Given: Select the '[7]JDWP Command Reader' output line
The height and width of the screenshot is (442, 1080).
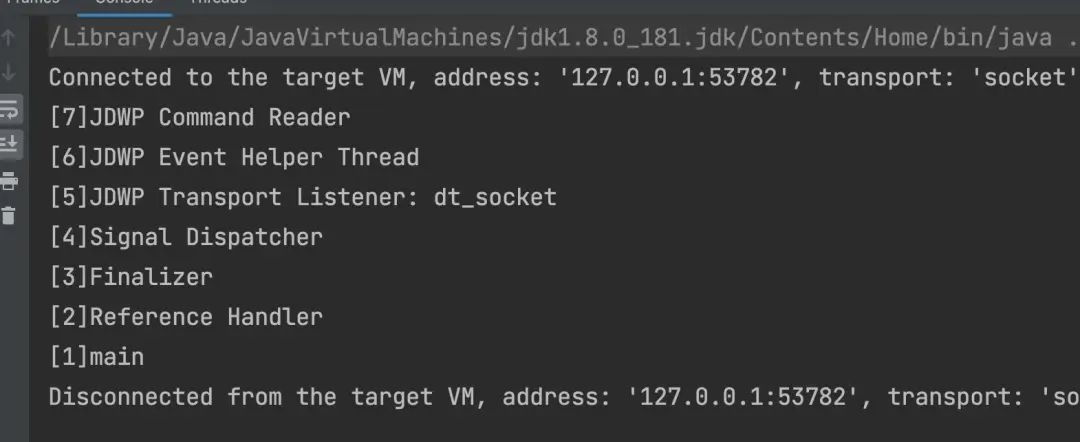Looking at the screenshot, I should (200, 118).
